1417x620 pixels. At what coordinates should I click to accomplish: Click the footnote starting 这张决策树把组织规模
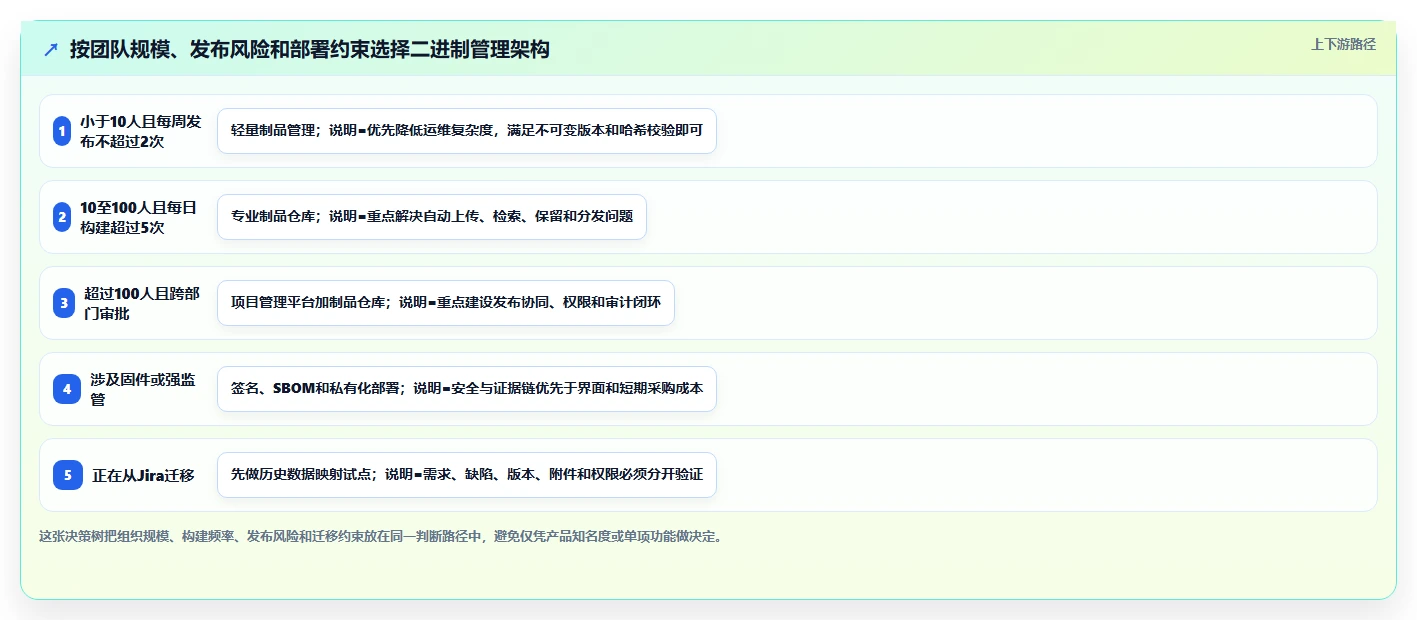point(380,536)
